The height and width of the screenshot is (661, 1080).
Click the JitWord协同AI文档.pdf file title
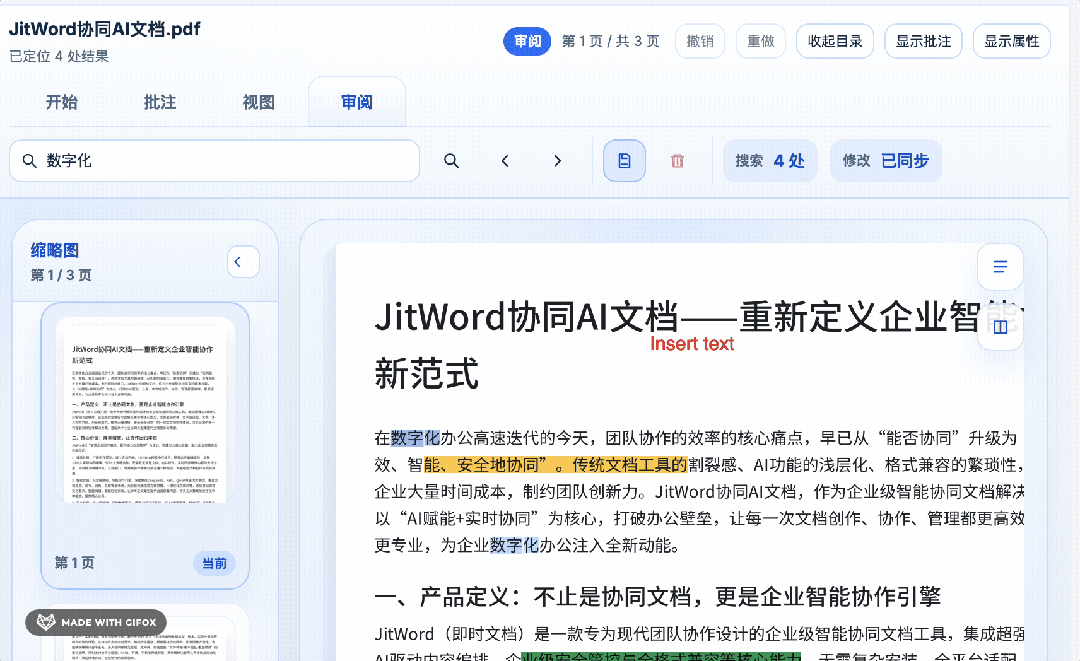(105, 29)
